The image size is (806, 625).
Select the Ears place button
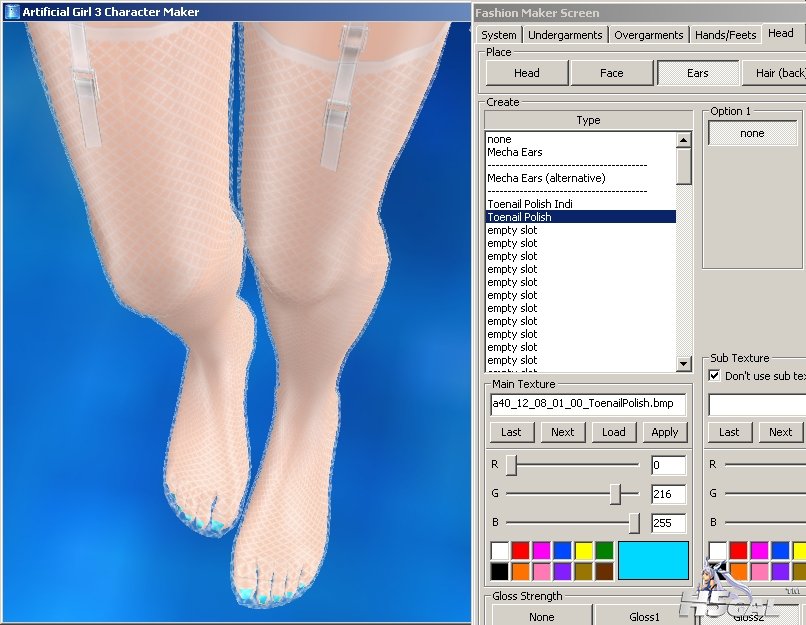698,73
